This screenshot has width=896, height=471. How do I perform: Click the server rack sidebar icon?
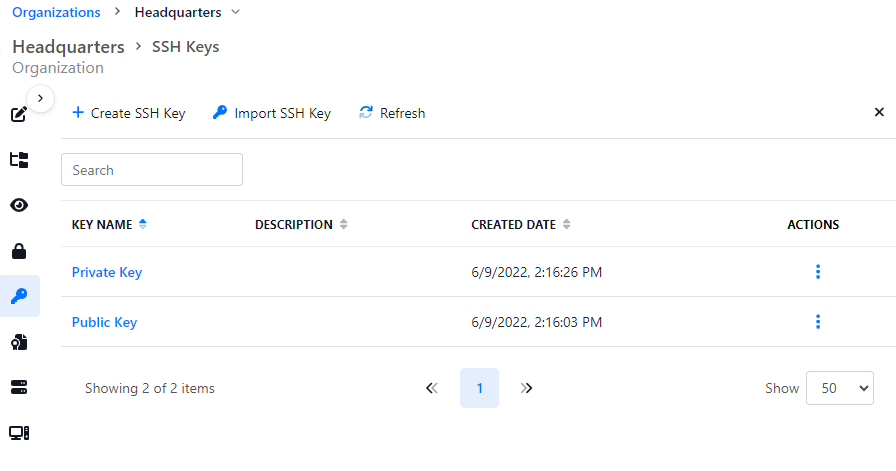point(19,387)
